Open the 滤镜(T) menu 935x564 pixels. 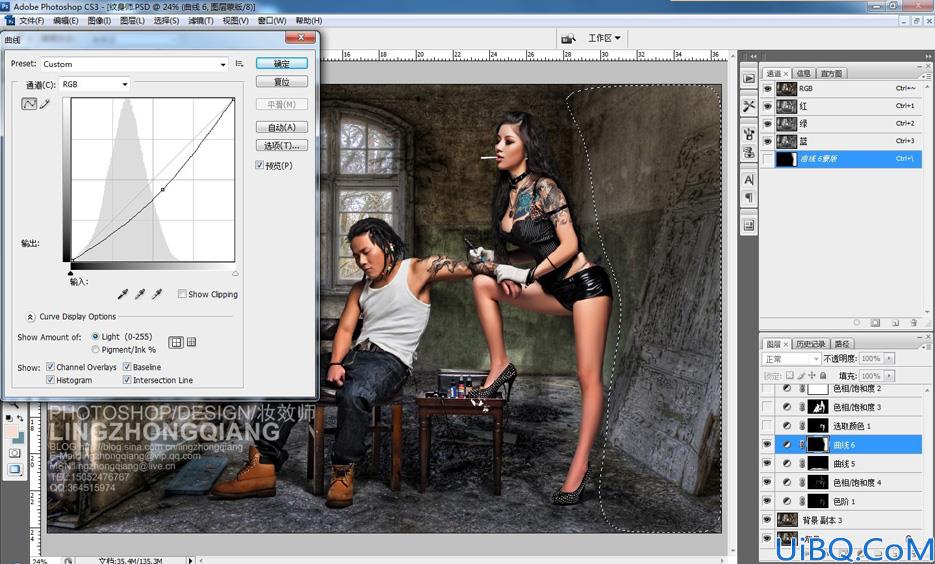200,20
